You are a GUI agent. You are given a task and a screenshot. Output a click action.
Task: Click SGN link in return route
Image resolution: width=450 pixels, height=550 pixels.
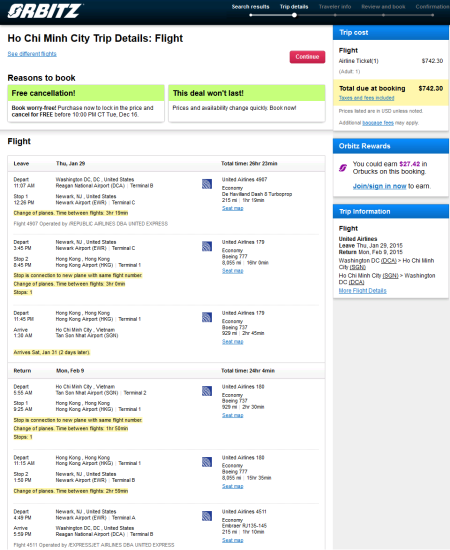coord(390,276)
